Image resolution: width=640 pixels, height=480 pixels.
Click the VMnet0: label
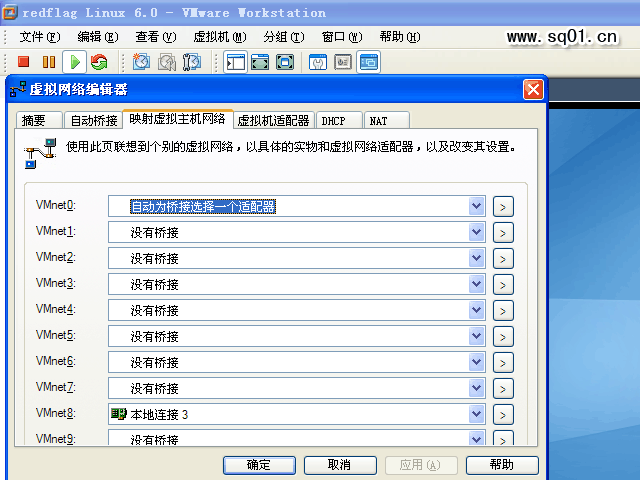pos(56,205)
